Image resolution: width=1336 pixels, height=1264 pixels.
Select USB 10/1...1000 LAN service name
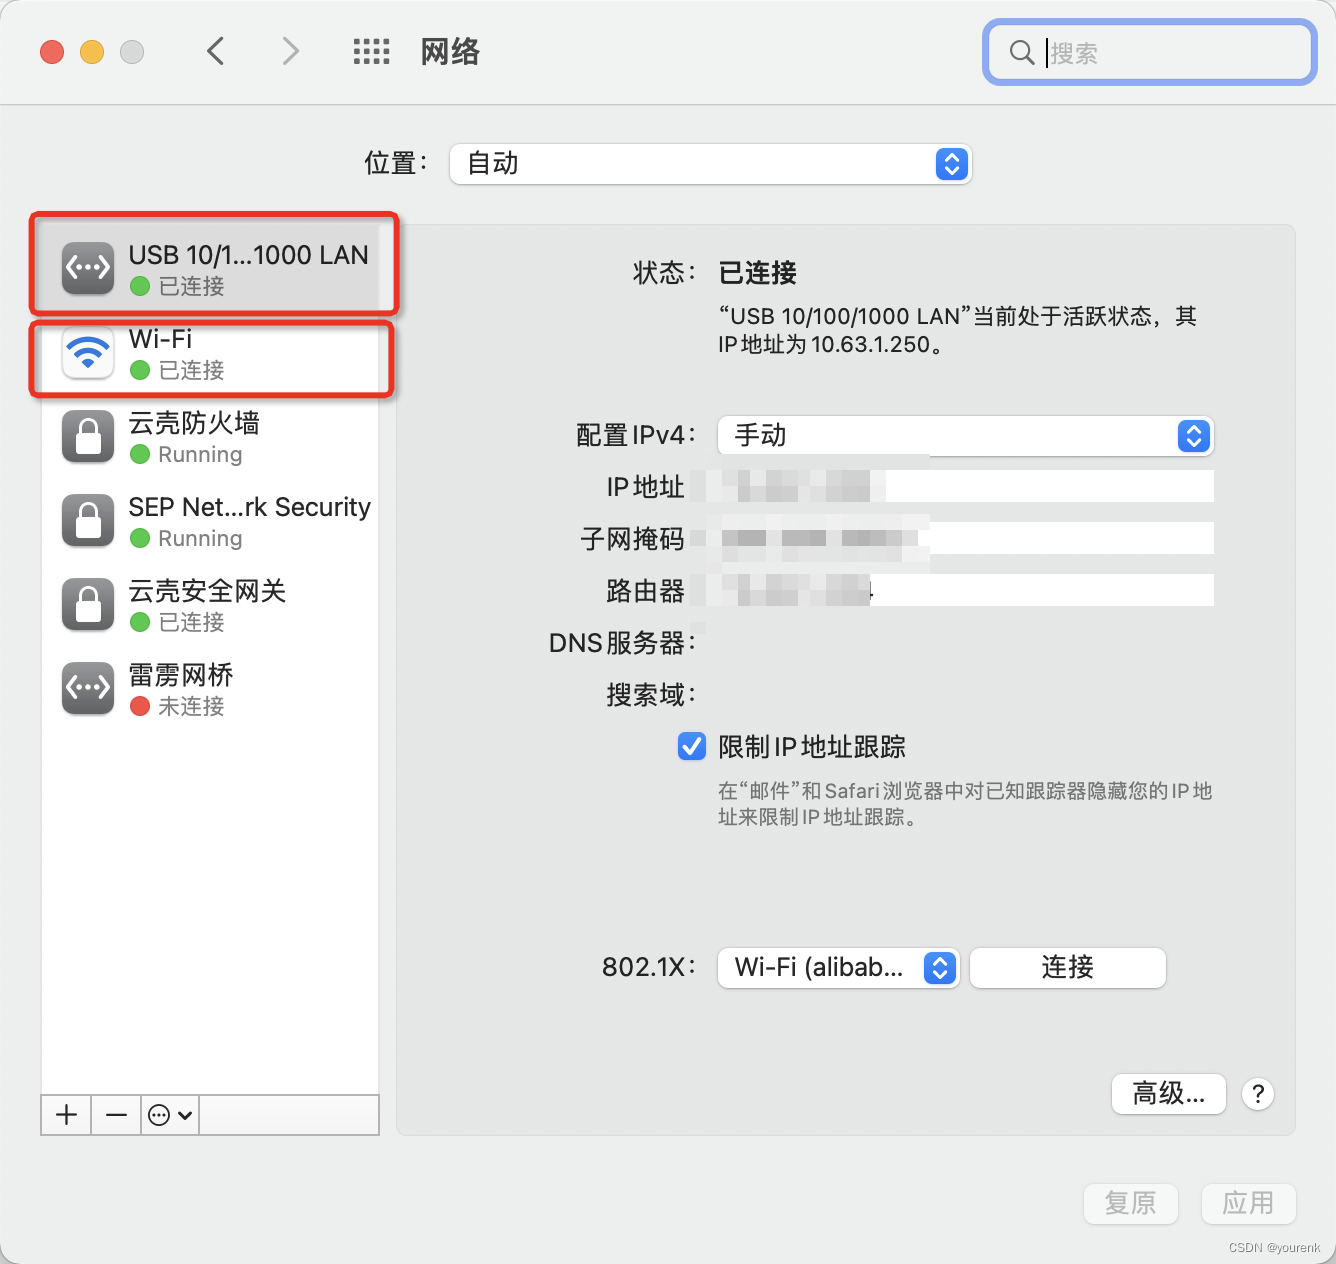[x=249, y=255]
